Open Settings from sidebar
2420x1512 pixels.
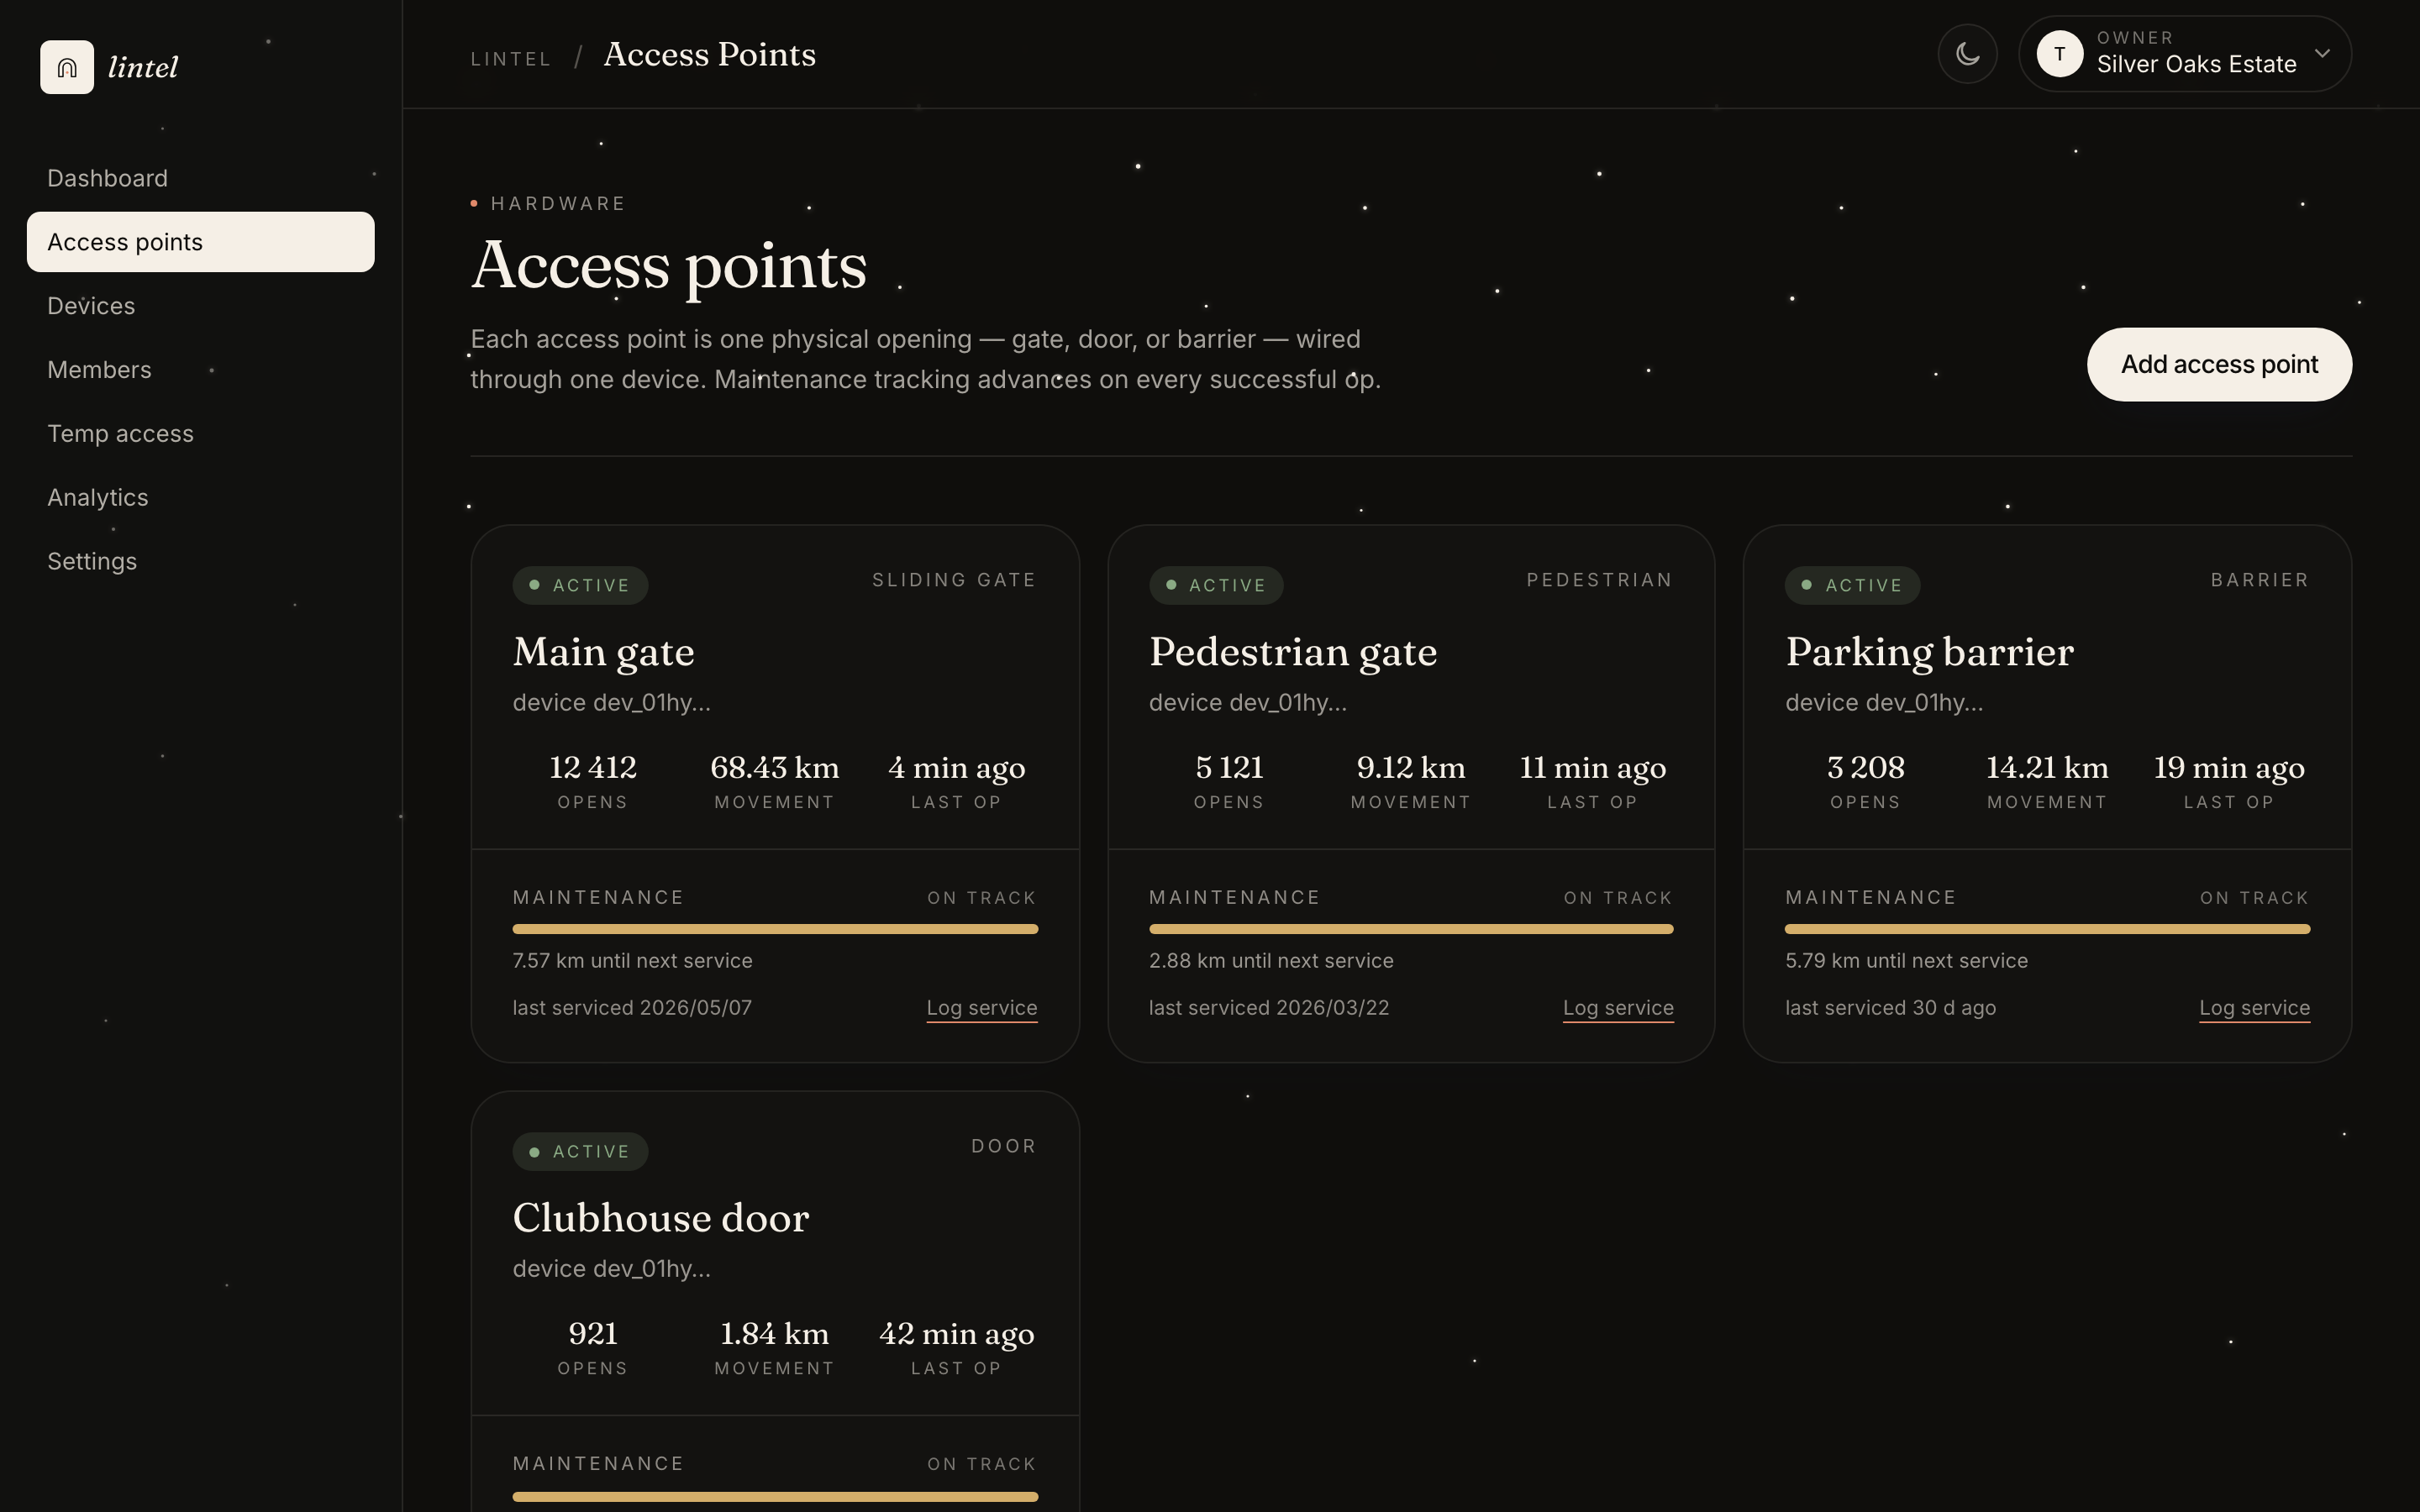pyautogui.click(x=200, y=562)
